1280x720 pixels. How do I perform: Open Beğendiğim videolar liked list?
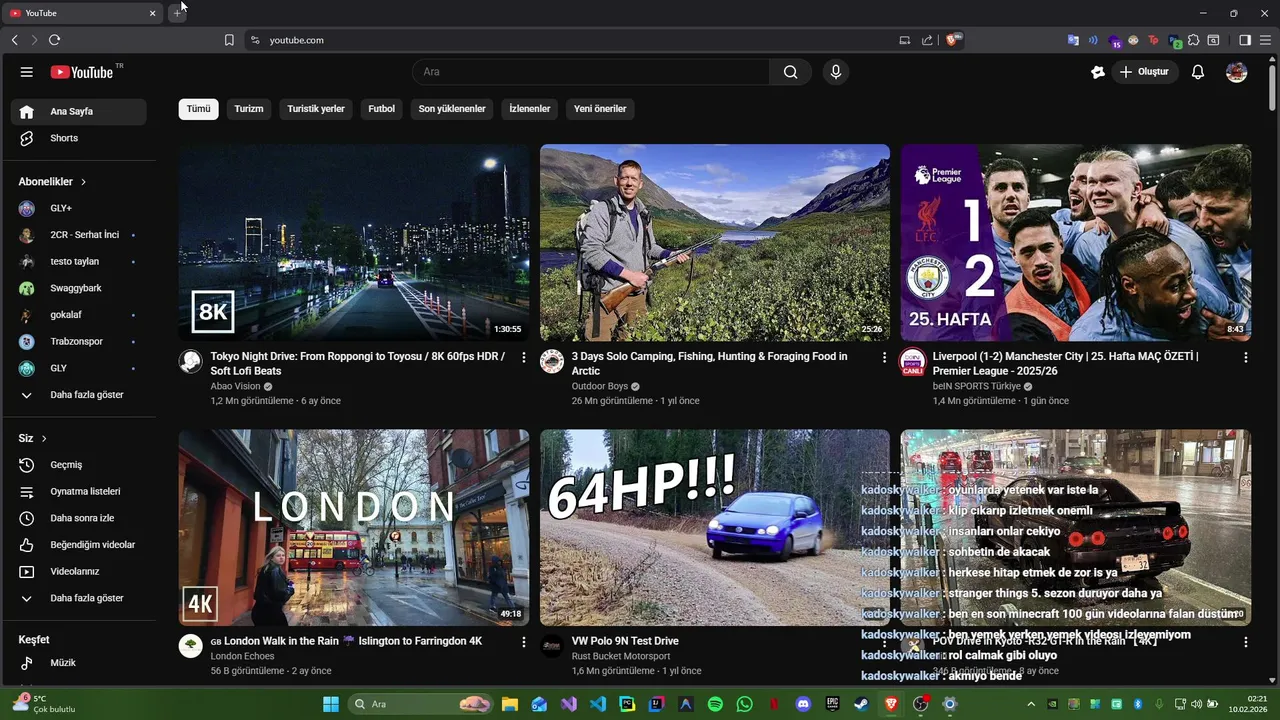[79, 545]
